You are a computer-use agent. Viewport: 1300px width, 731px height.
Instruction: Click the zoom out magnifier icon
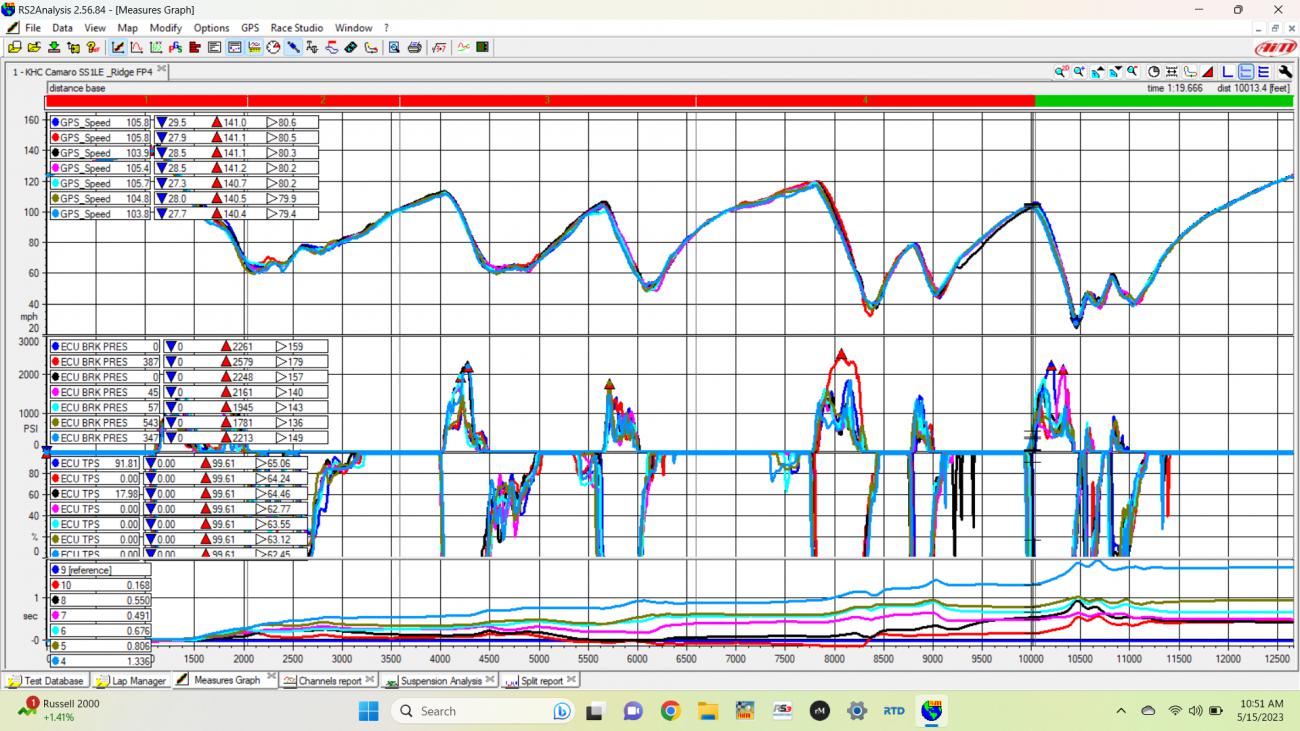tap(1132, 72)
